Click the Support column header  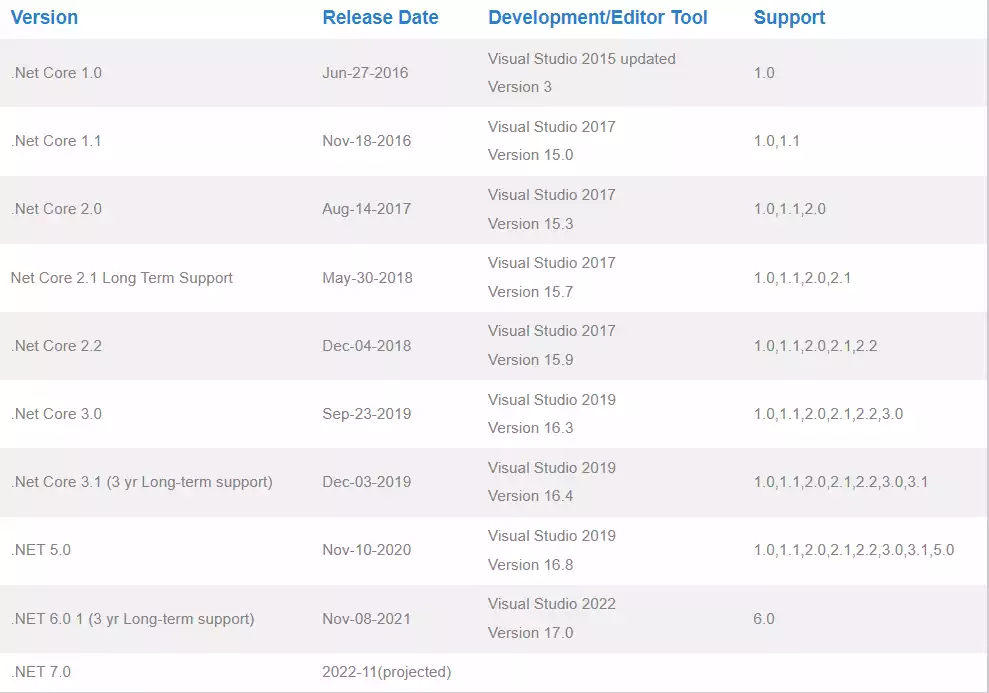(x=789, y=17)
